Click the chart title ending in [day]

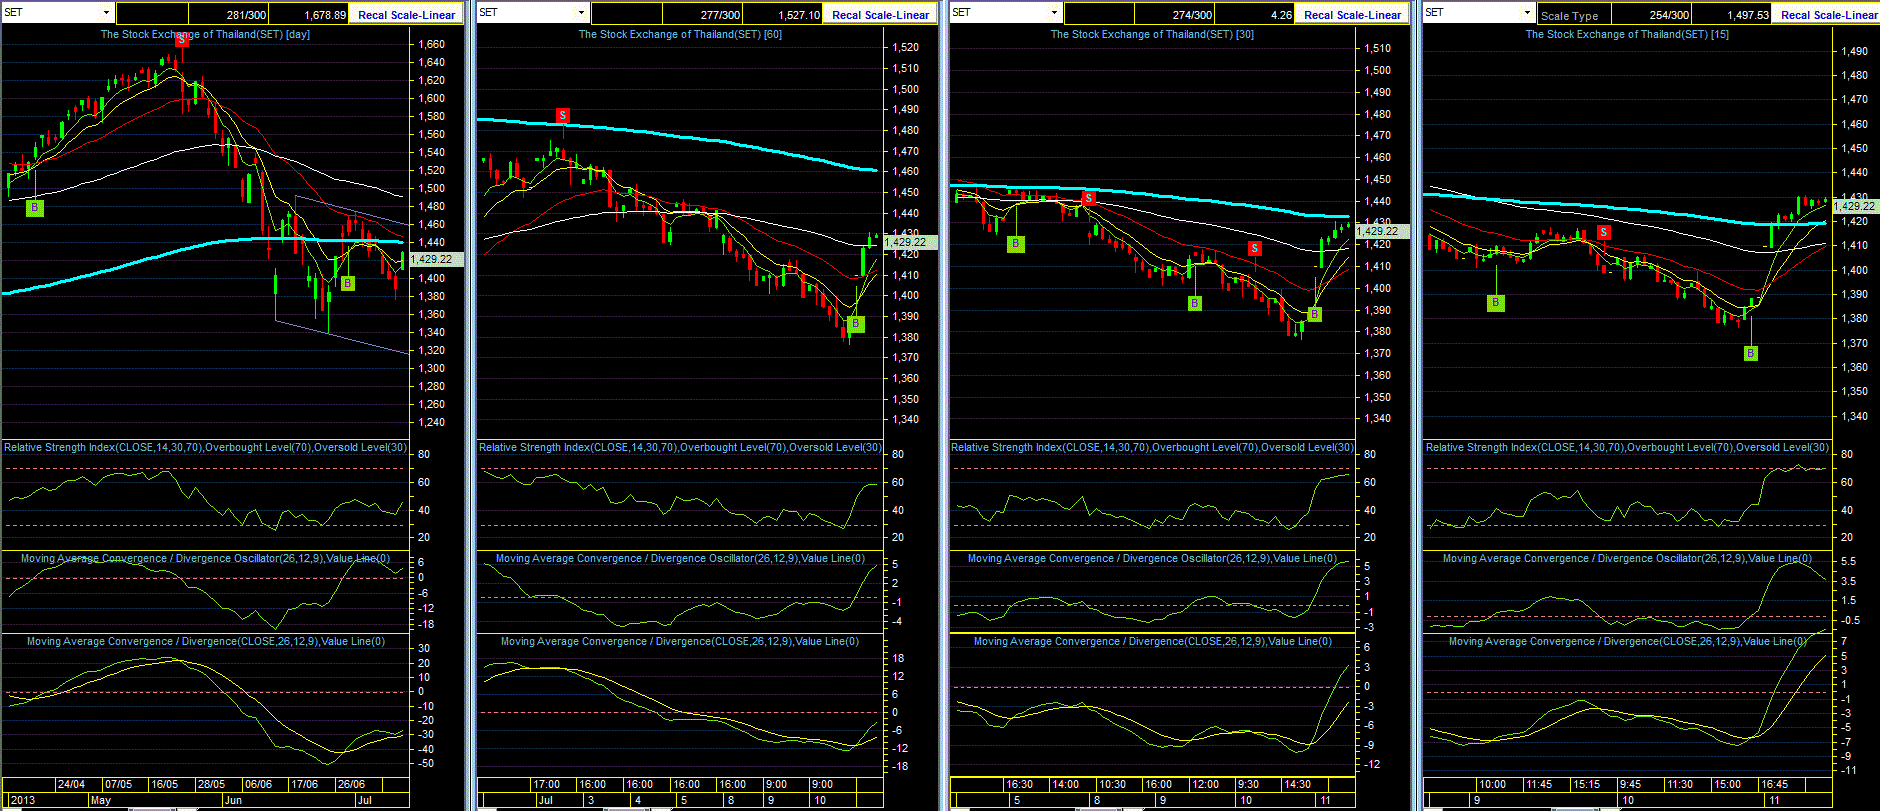tap(205, 34)
